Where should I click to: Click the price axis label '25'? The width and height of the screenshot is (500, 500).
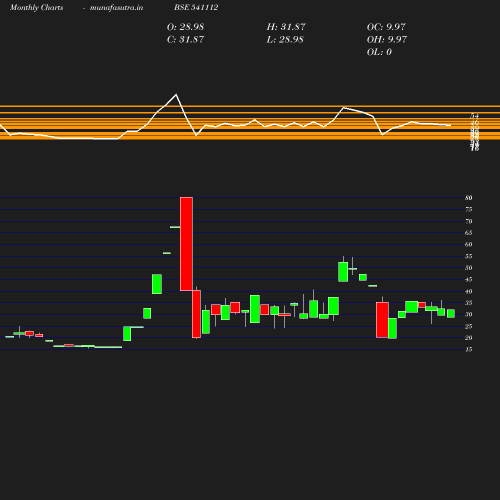click(469, 326)
